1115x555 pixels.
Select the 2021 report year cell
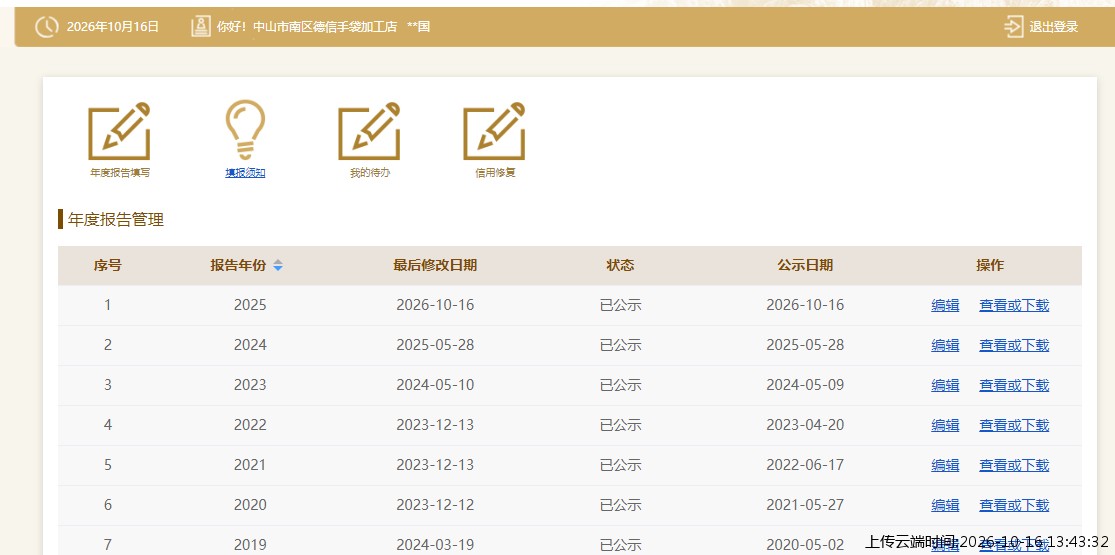click(250, 465)
